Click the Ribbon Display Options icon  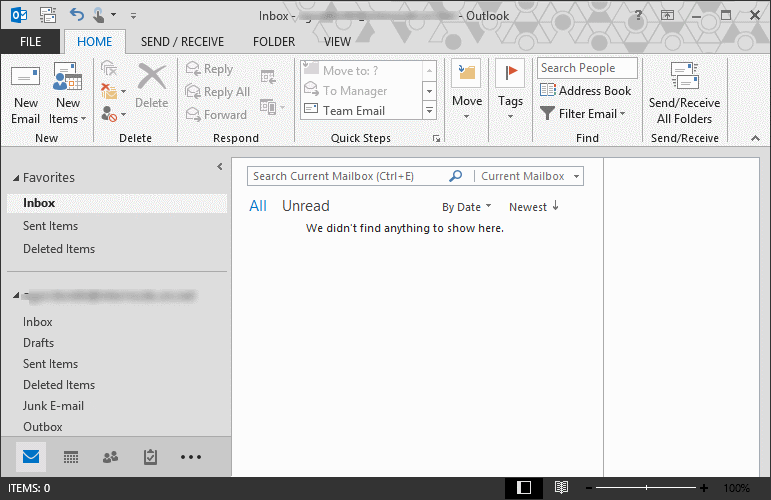click(x=667, y=15)
